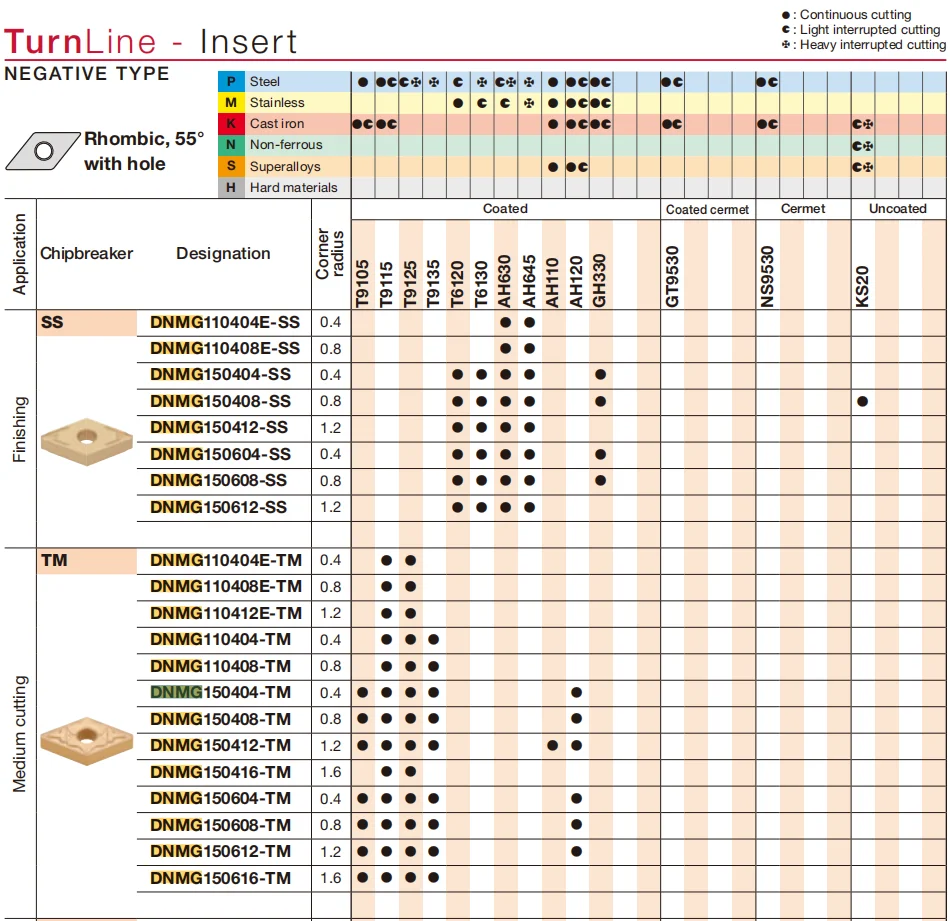Click the Coated cermet group header

coord(708,210)
